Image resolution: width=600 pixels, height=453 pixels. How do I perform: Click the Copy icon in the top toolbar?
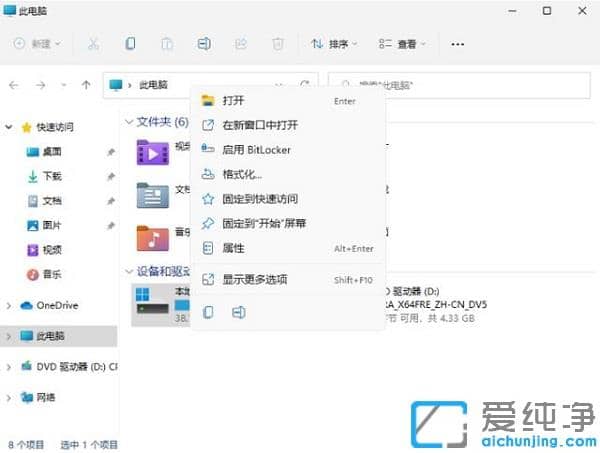point(130,44)
